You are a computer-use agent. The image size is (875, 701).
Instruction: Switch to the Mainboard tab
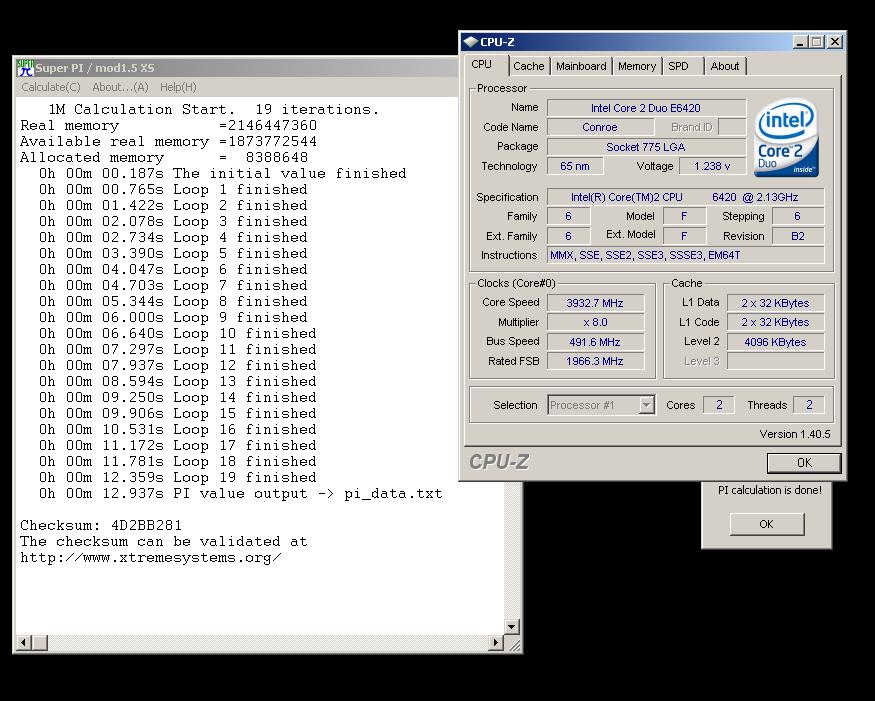coord(581,66)
